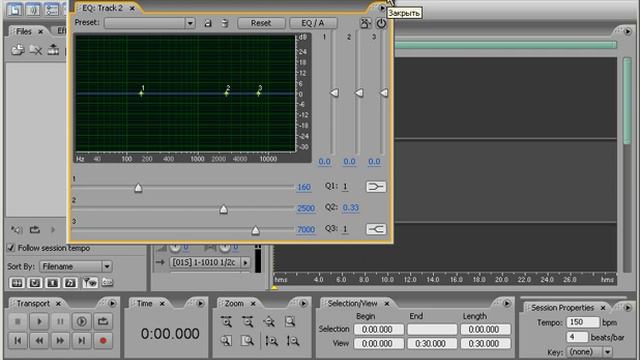Viewport: 640px width, 360px height.
Task: Open Zoom panel flyout menu
Action: click(303, 303)
